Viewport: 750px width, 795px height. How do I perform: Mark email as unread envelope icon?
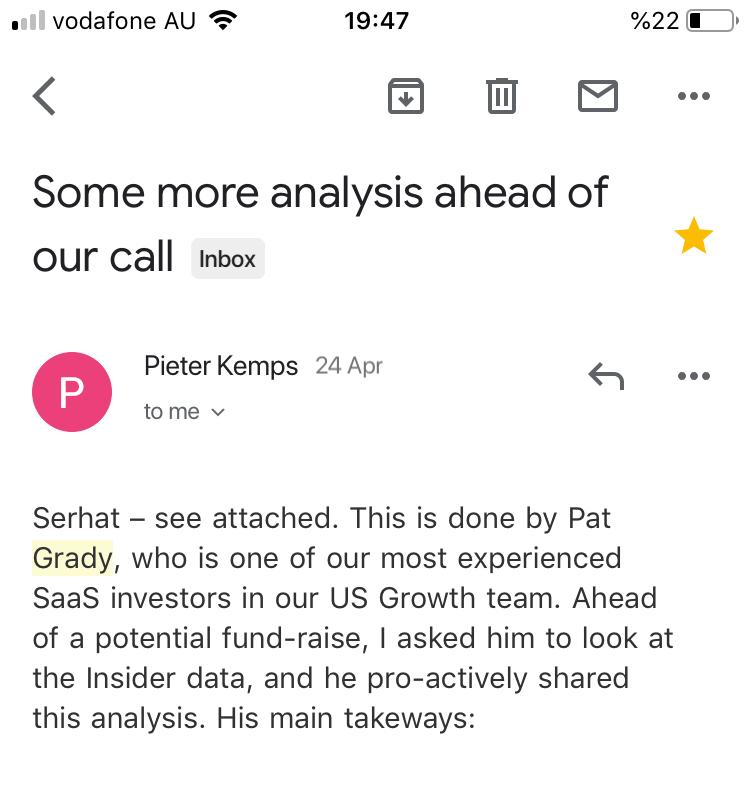point(598,96)
